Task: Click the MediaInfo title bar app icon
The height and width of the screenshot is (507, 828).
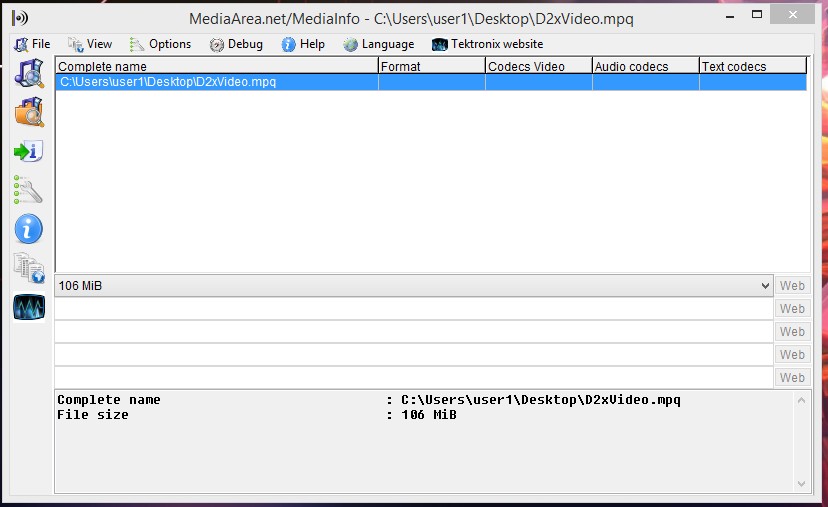Action: coord(20,18)
